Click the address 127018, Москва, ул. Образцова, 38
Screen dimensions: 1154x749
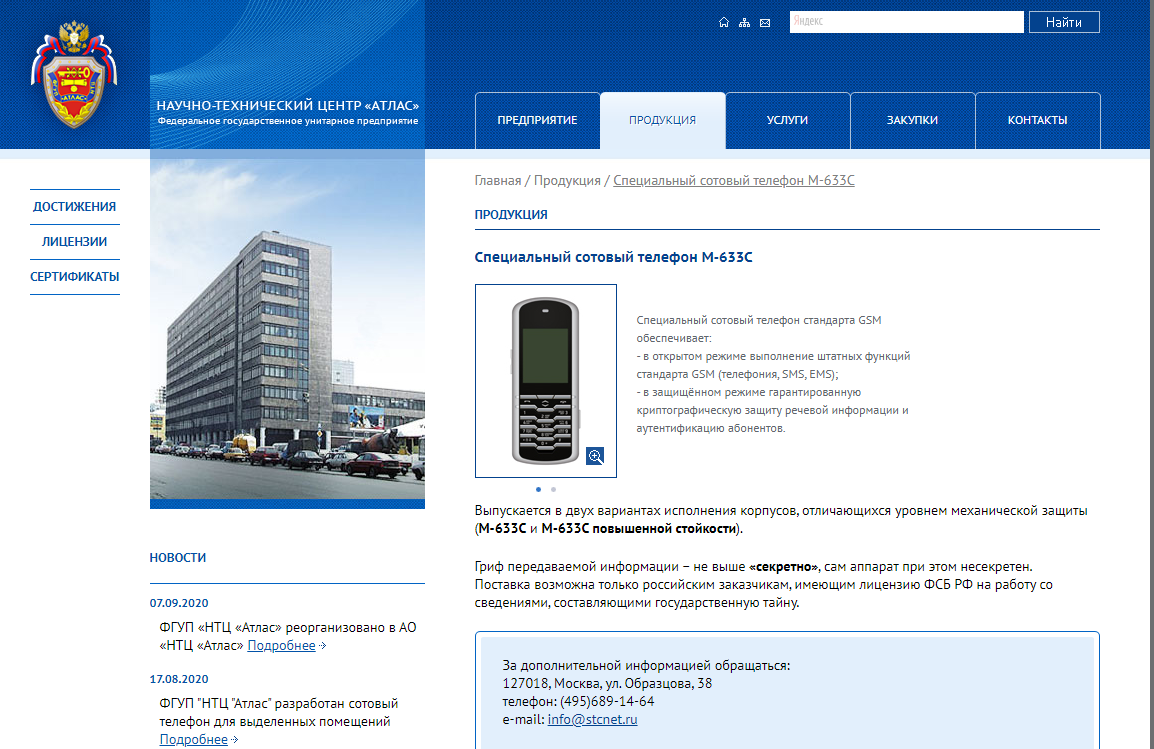pyautogui.click(x=607, y=684)
